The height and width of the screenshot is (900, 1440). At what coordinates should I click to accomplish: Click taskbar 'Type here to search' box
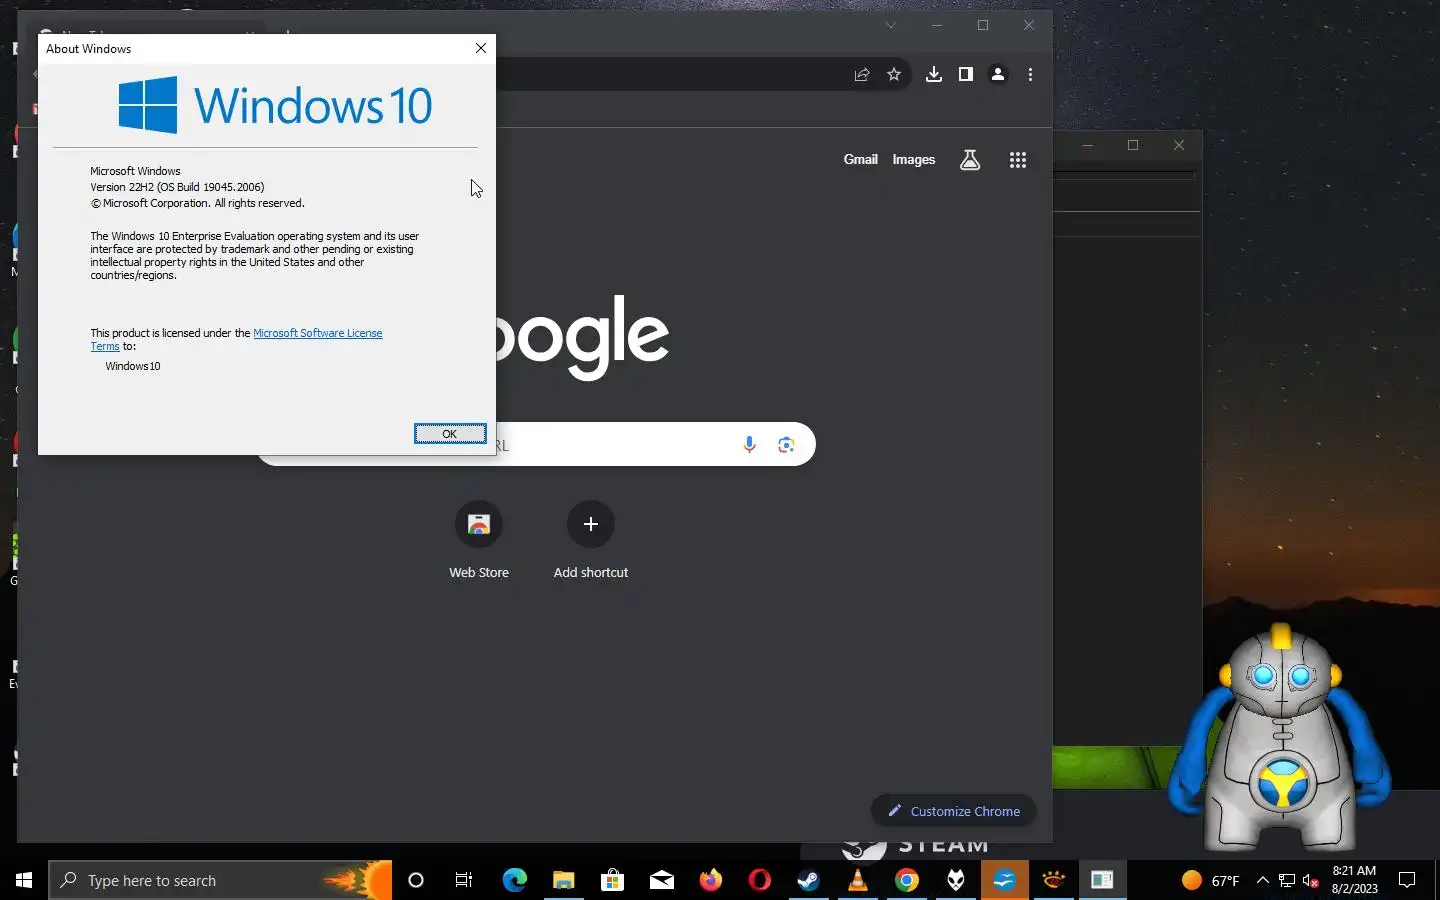[x=220, y=880]
